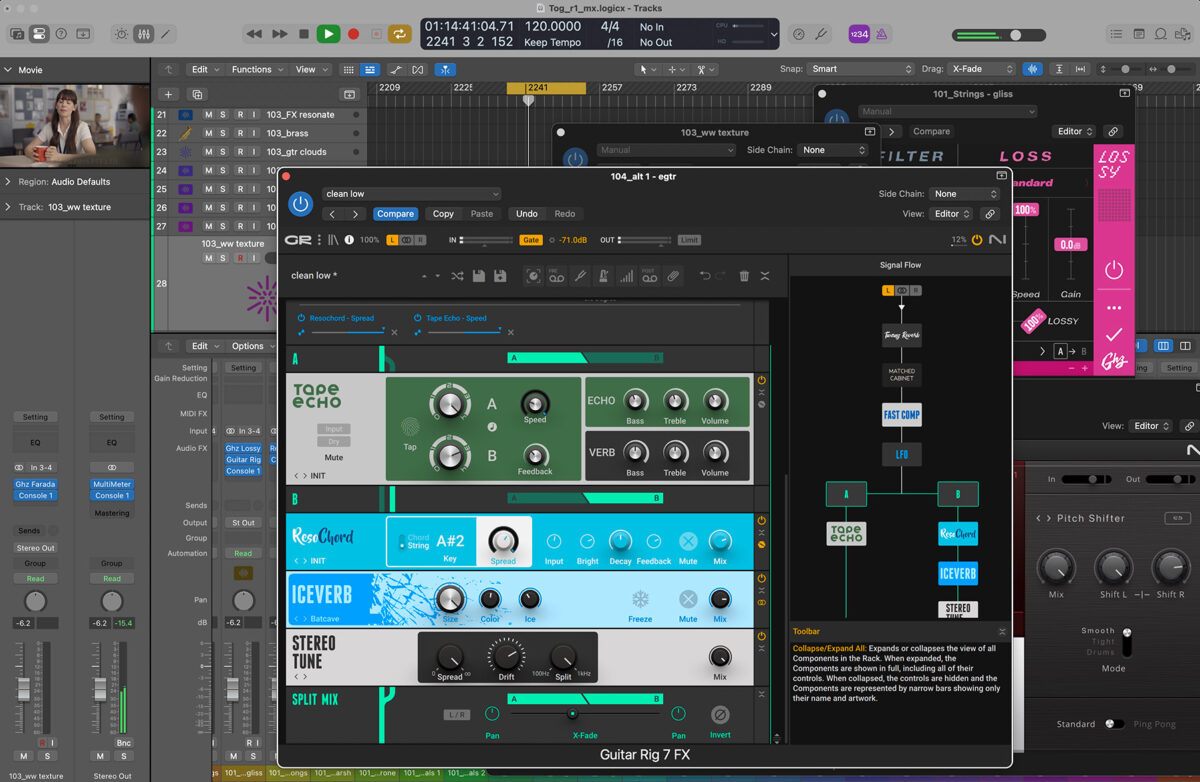The image size is (1200, 782).
Task: Toggle the count-in 1234 button
Action: coord(859,34)
